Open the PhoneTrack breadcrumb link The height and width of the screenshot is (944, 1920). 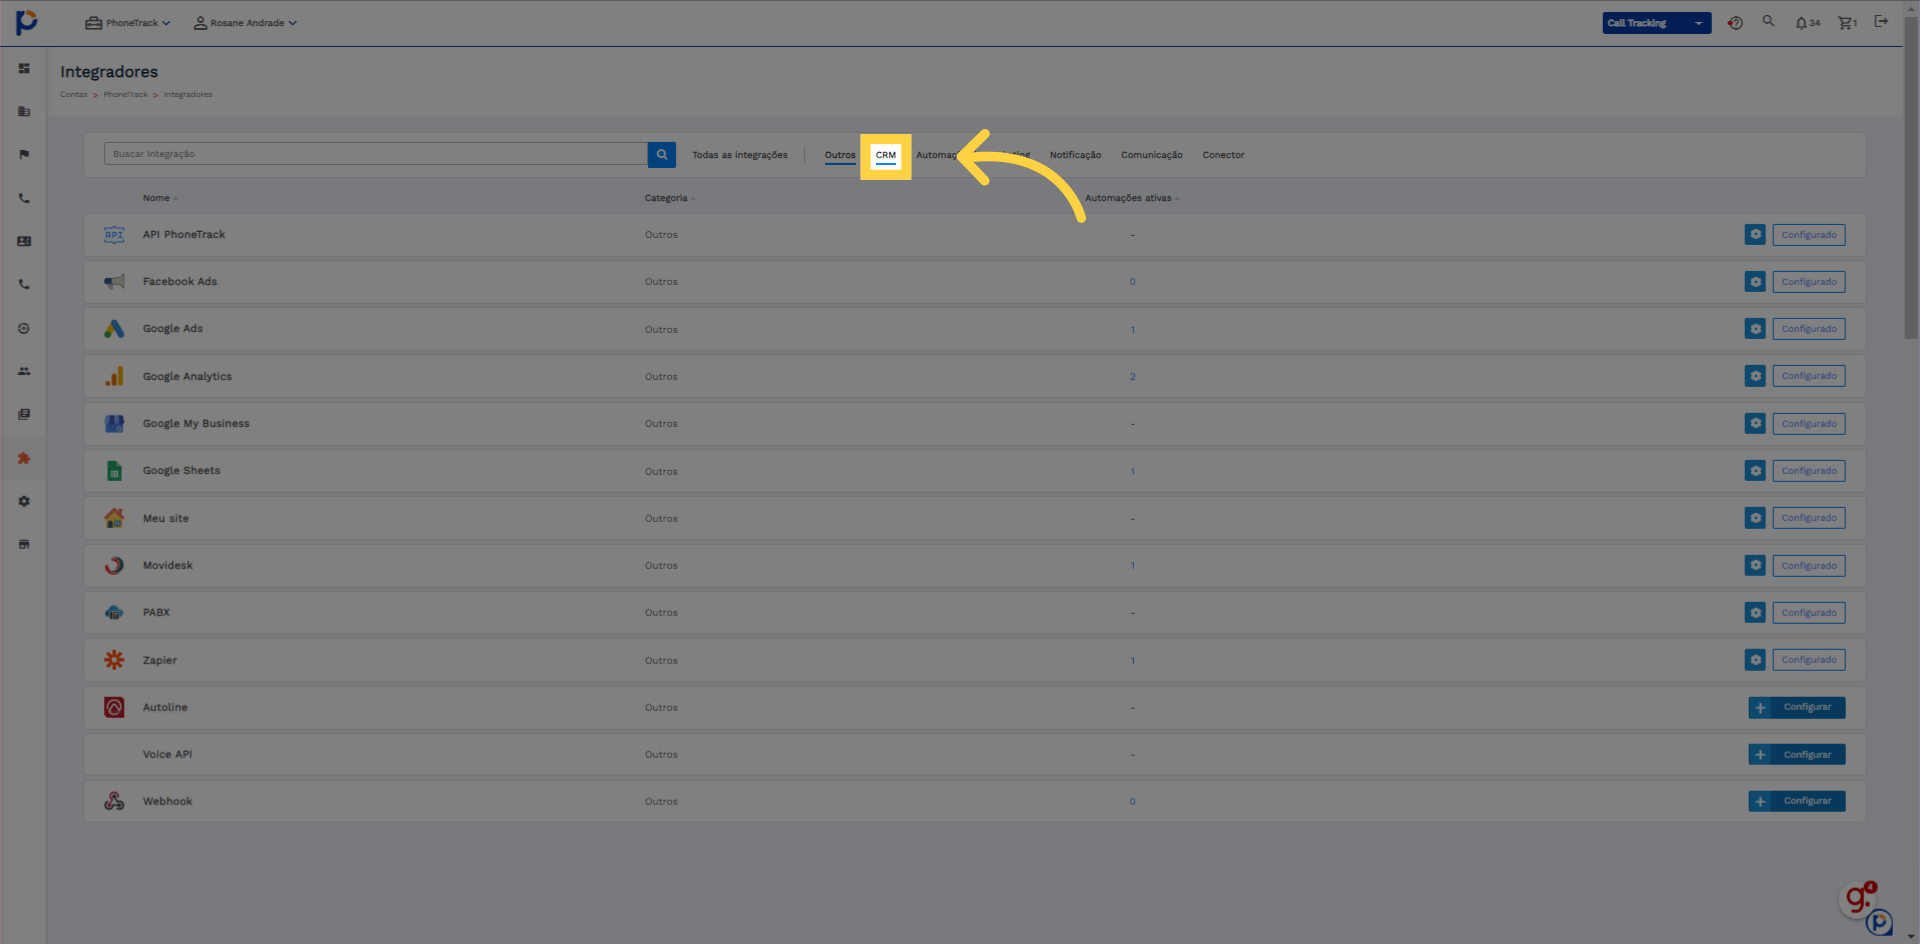click(125, 95)
